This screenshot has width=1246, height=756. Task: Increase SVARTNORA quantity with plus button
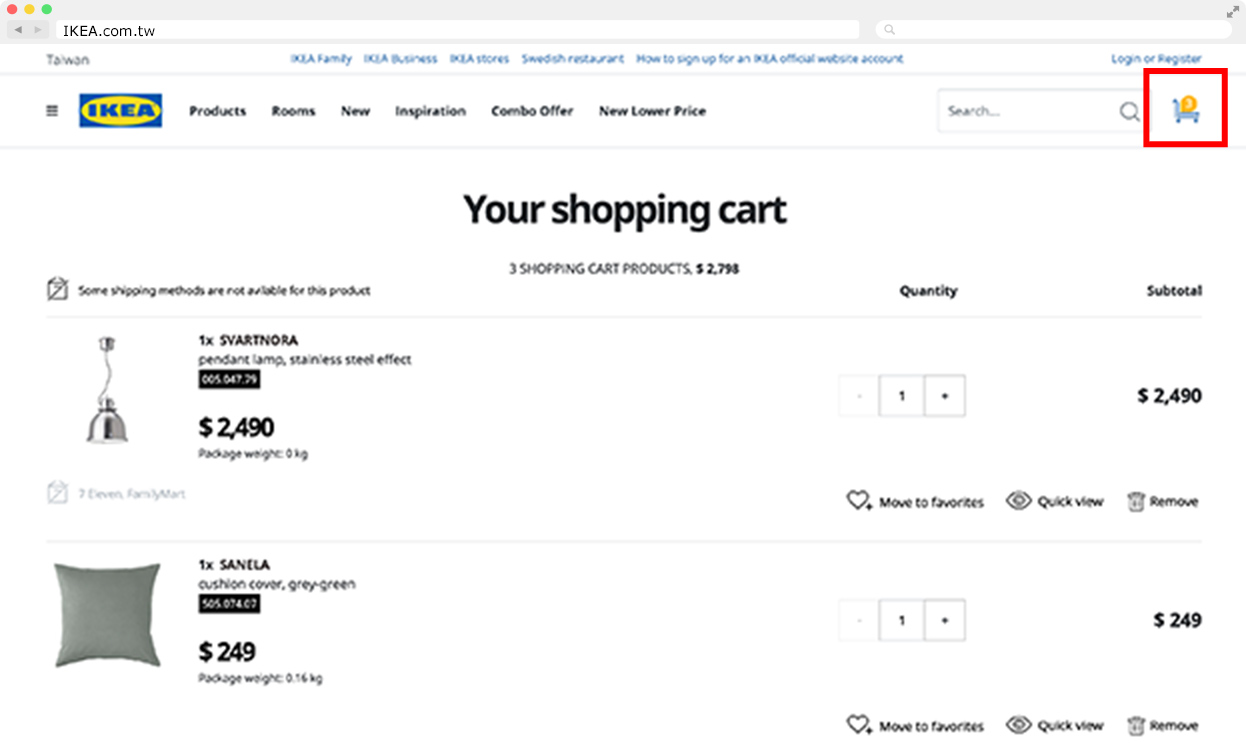tap(944, 396)
